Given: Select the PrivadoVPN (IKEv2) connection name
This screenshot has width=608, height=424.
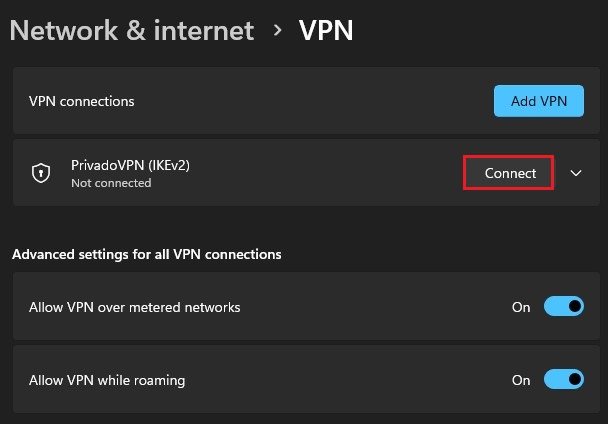Looking at the screenshot, I should pyautogui.click(x=130, y=165).
